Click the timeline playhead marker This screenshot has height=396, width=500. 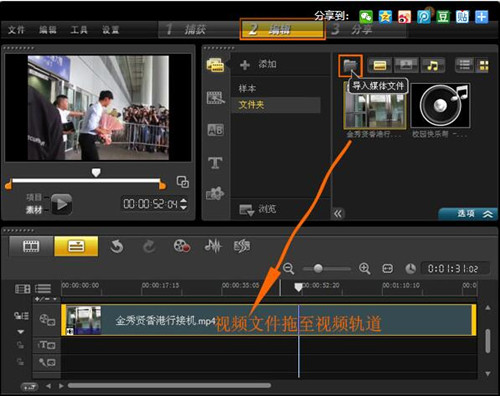[298, 287]
